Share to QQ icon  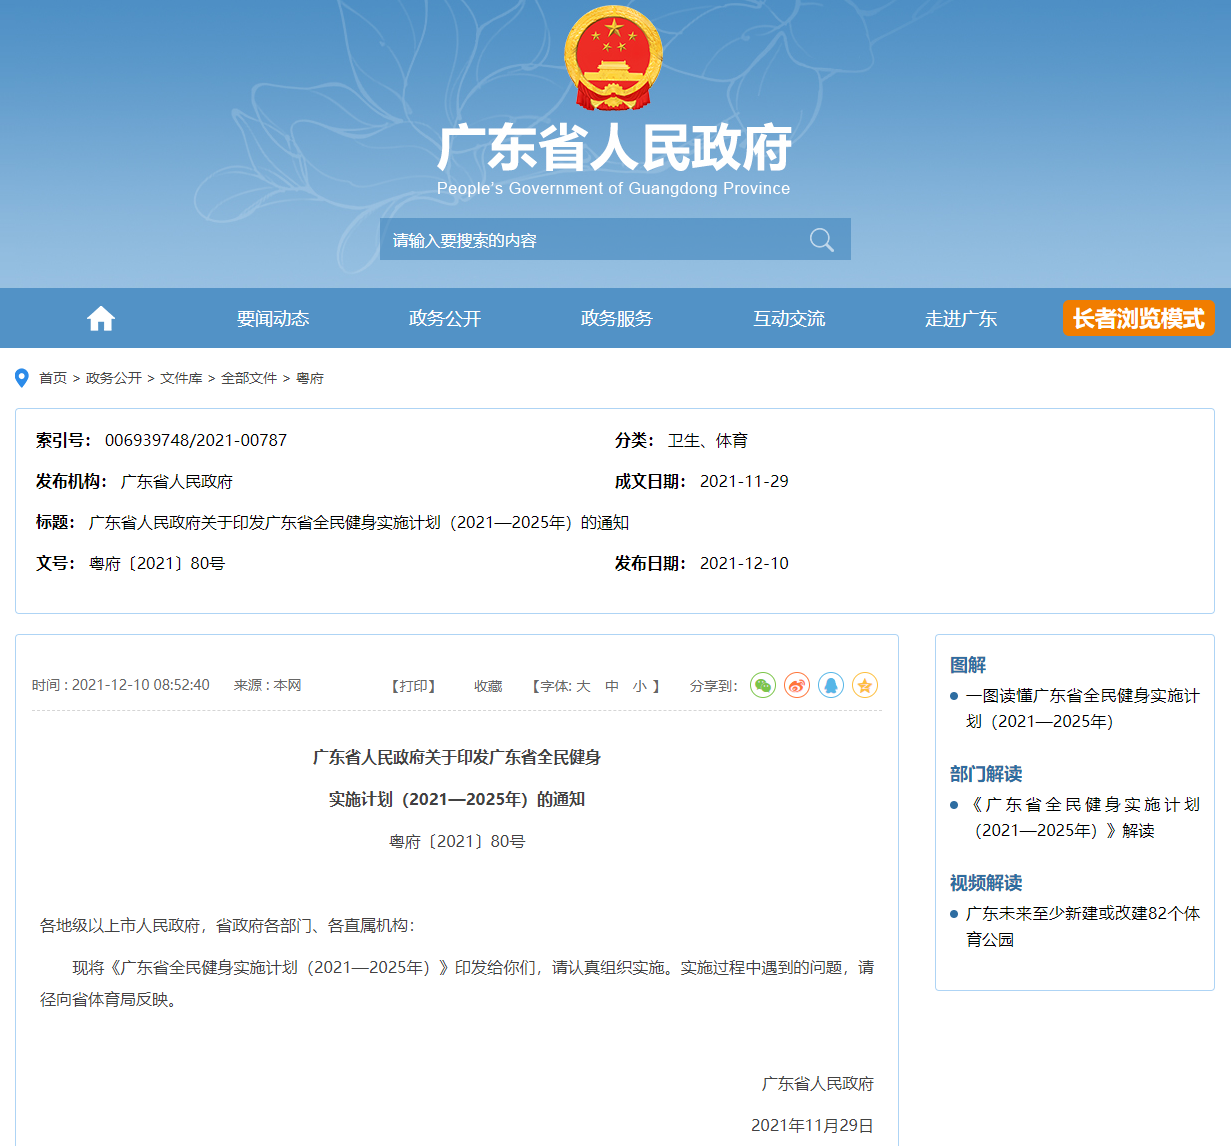click(831, 685)
